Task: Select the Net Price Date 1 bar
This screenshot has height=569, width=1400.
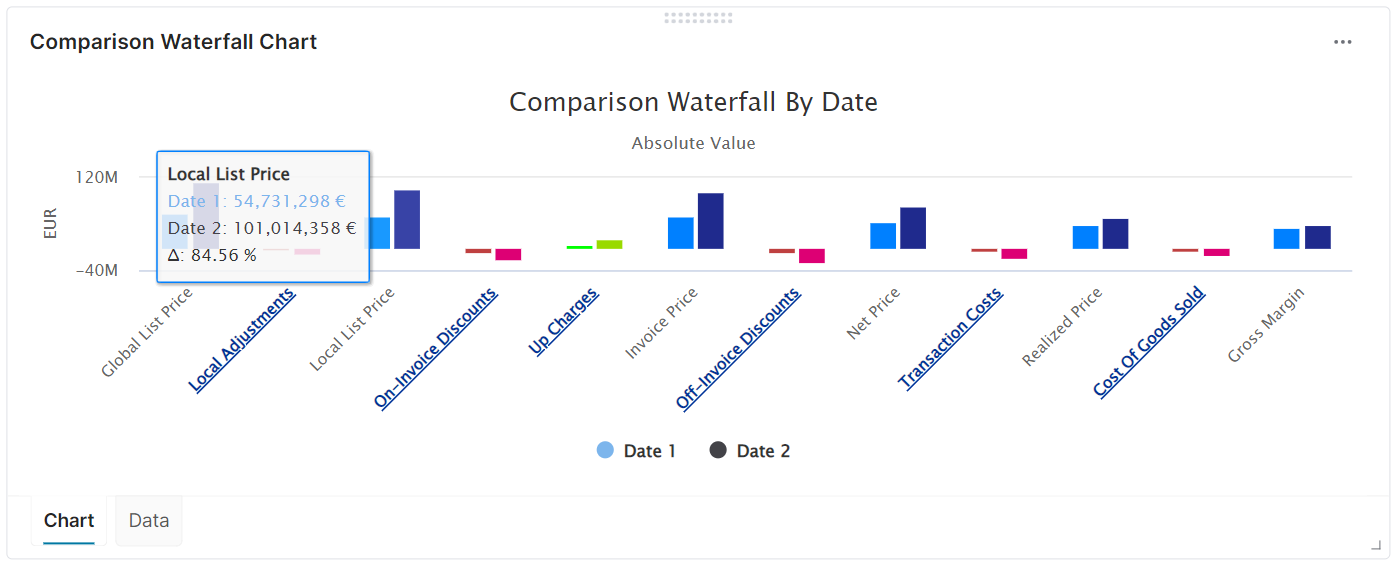Action: click(883, 236)
